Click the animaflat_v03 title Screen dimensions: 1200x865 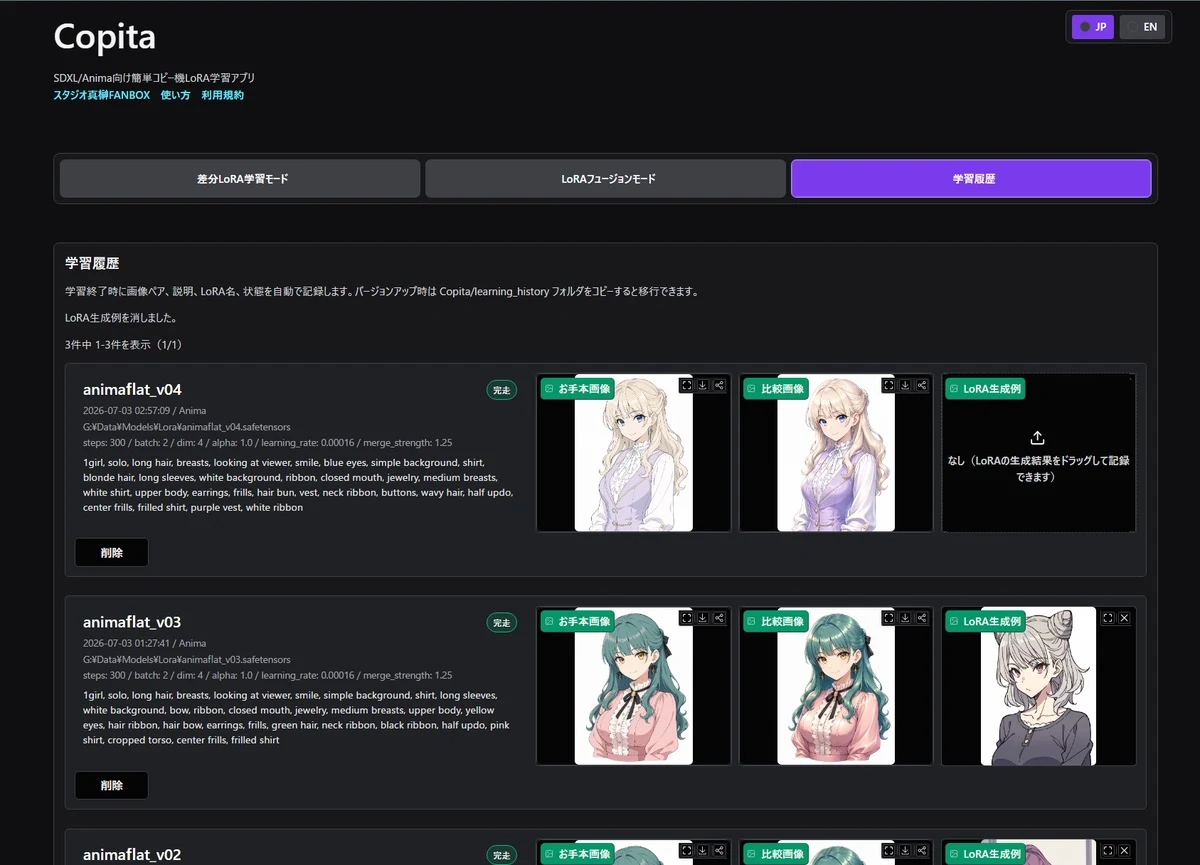point(132,623)
